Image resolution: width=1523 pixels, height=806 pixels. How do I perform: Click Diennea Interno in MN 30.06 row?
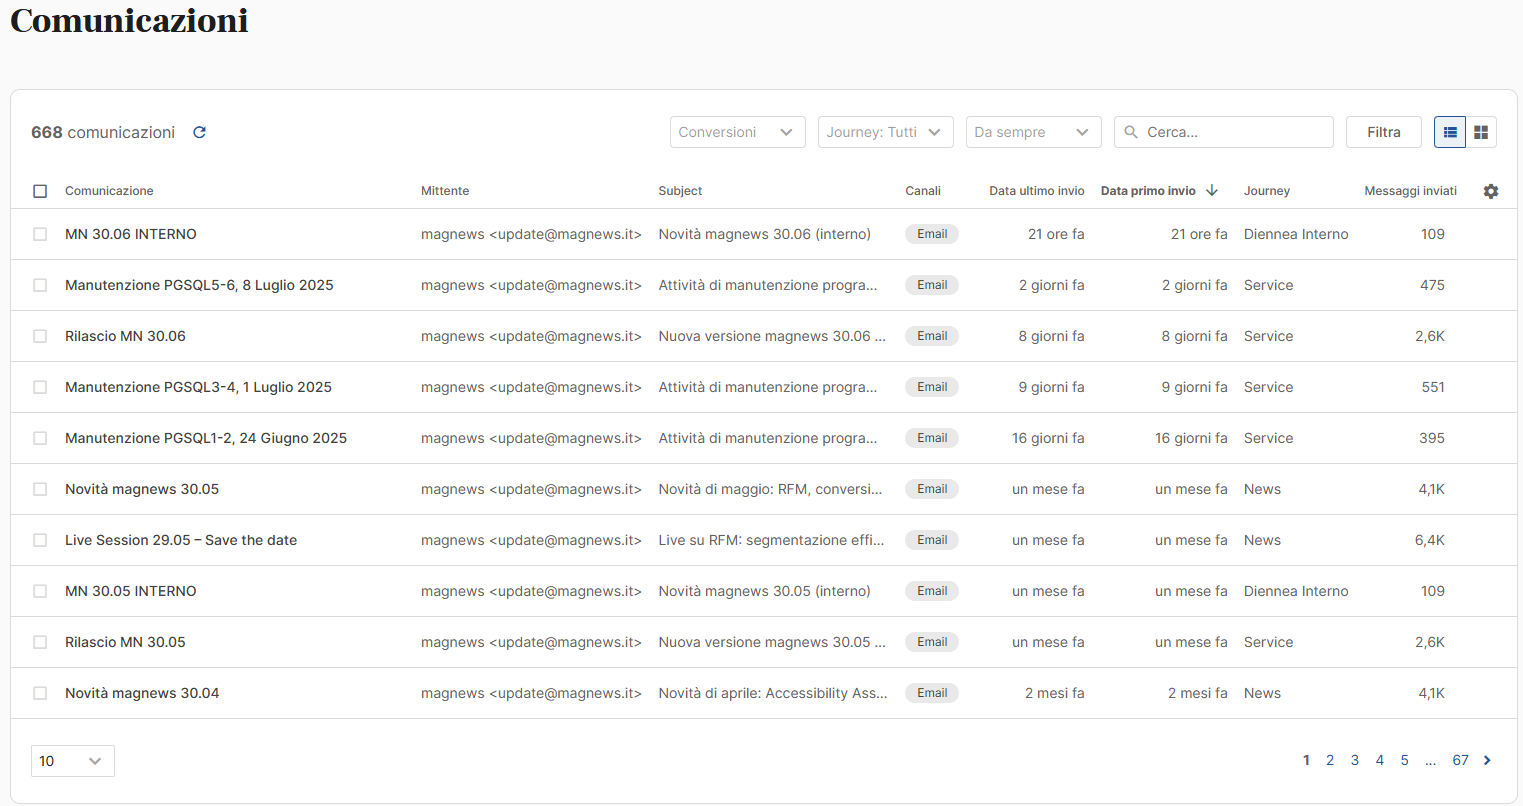1296,234
